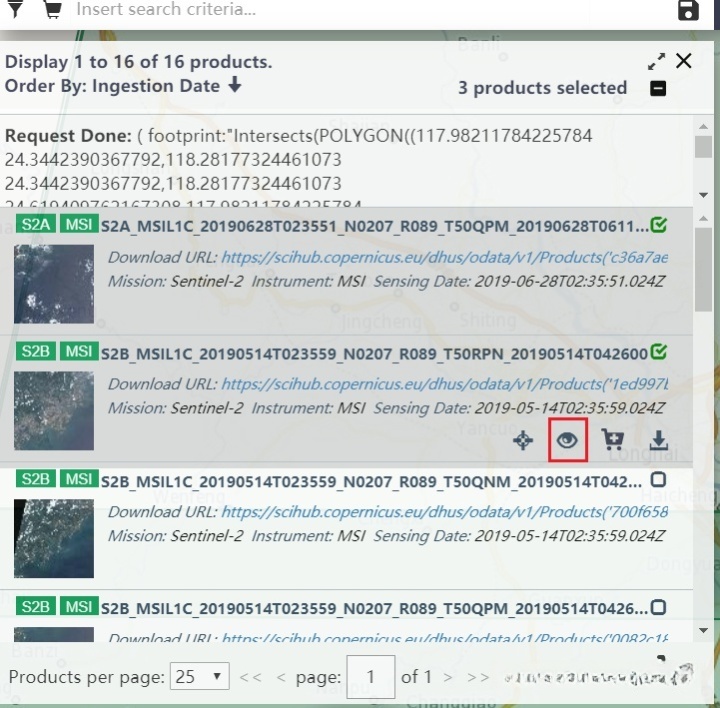Viewport: 720px width, 708px height.
Task: Go to previous results page
Action: coord(281,677)
